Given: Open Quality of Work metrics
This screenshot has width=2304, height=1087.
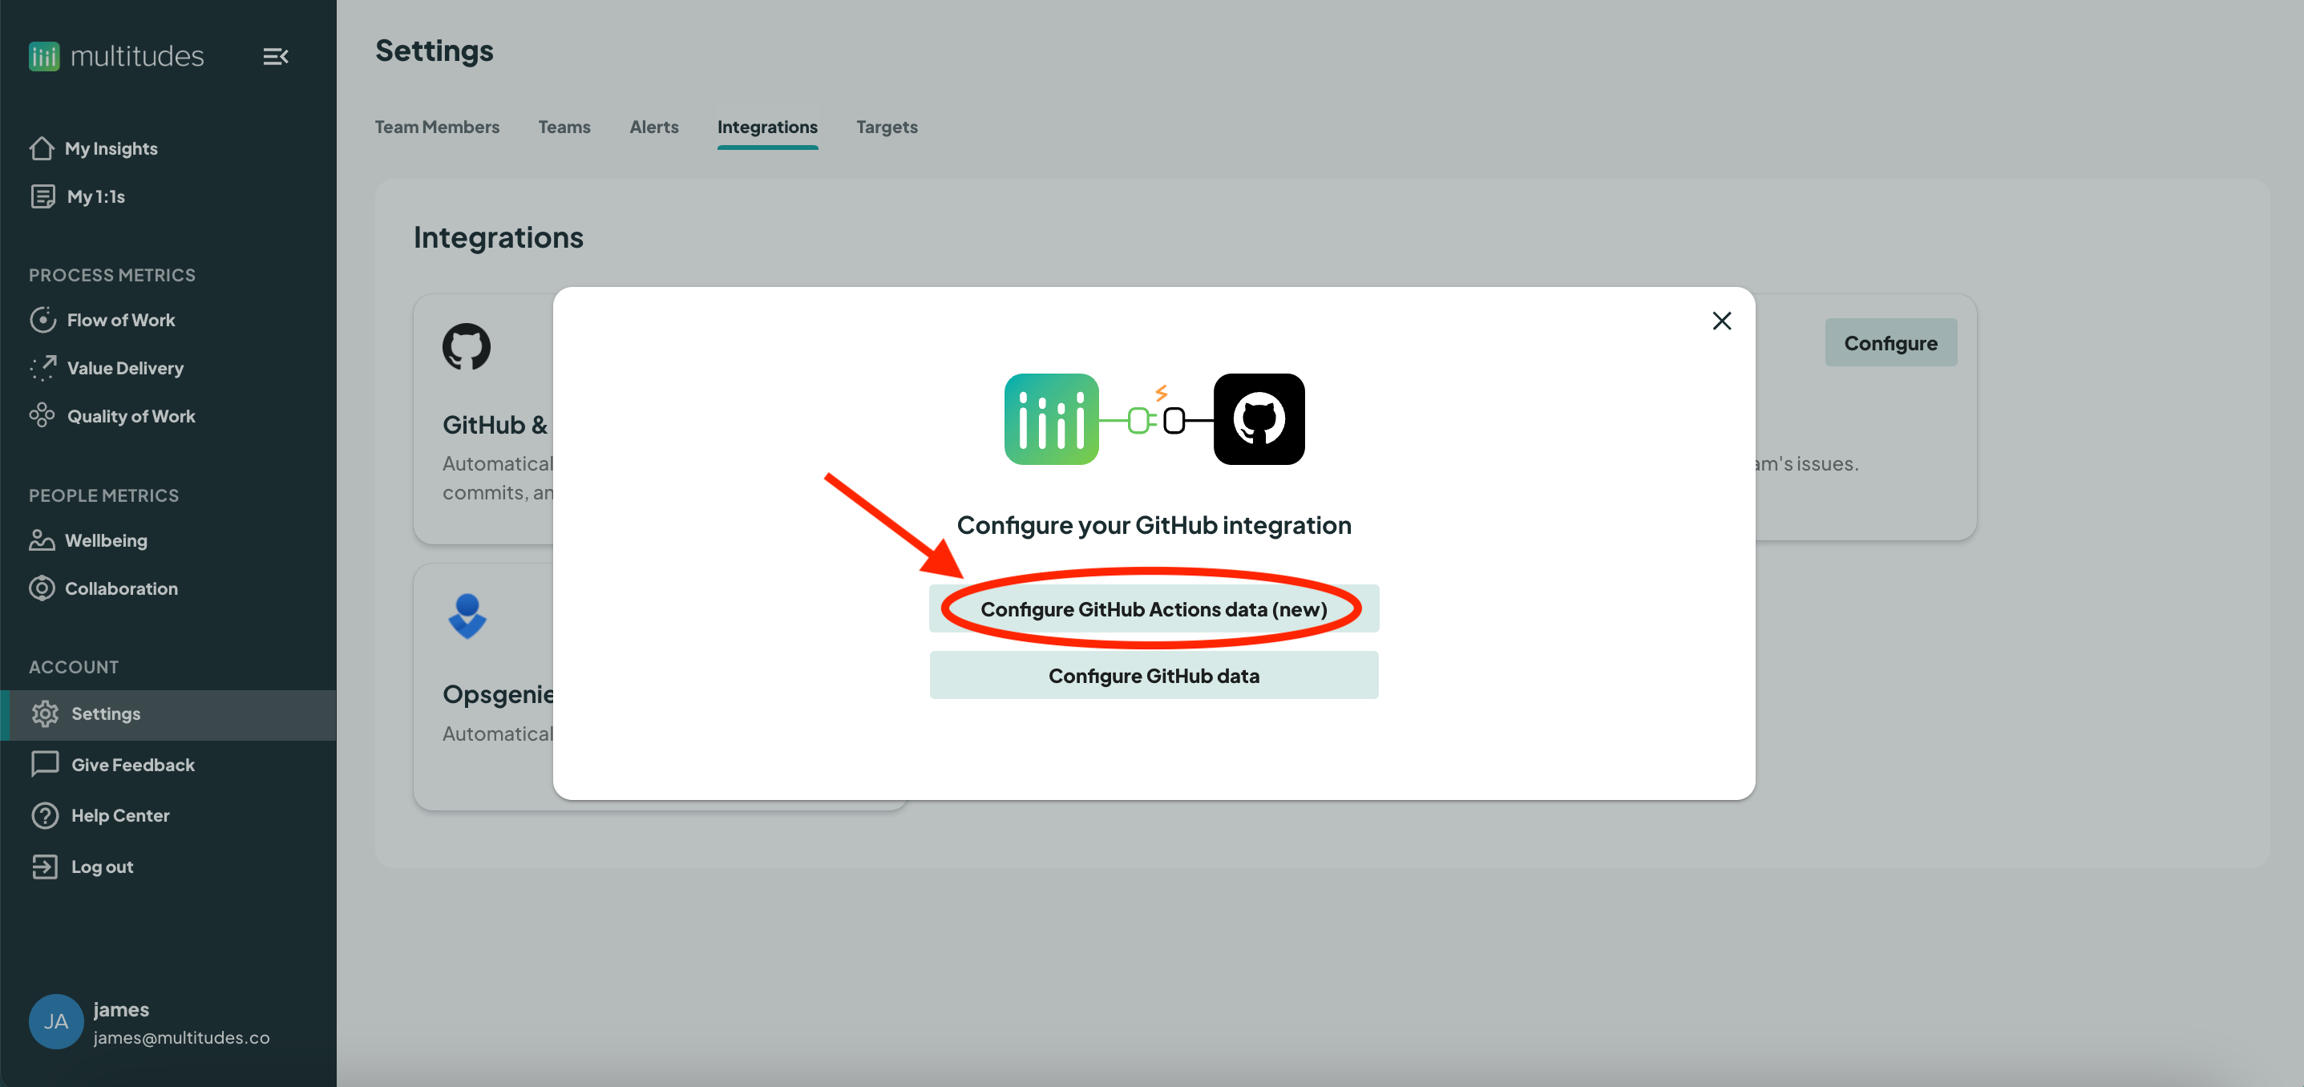Looking at the screenshot, I should pos(130,416).
